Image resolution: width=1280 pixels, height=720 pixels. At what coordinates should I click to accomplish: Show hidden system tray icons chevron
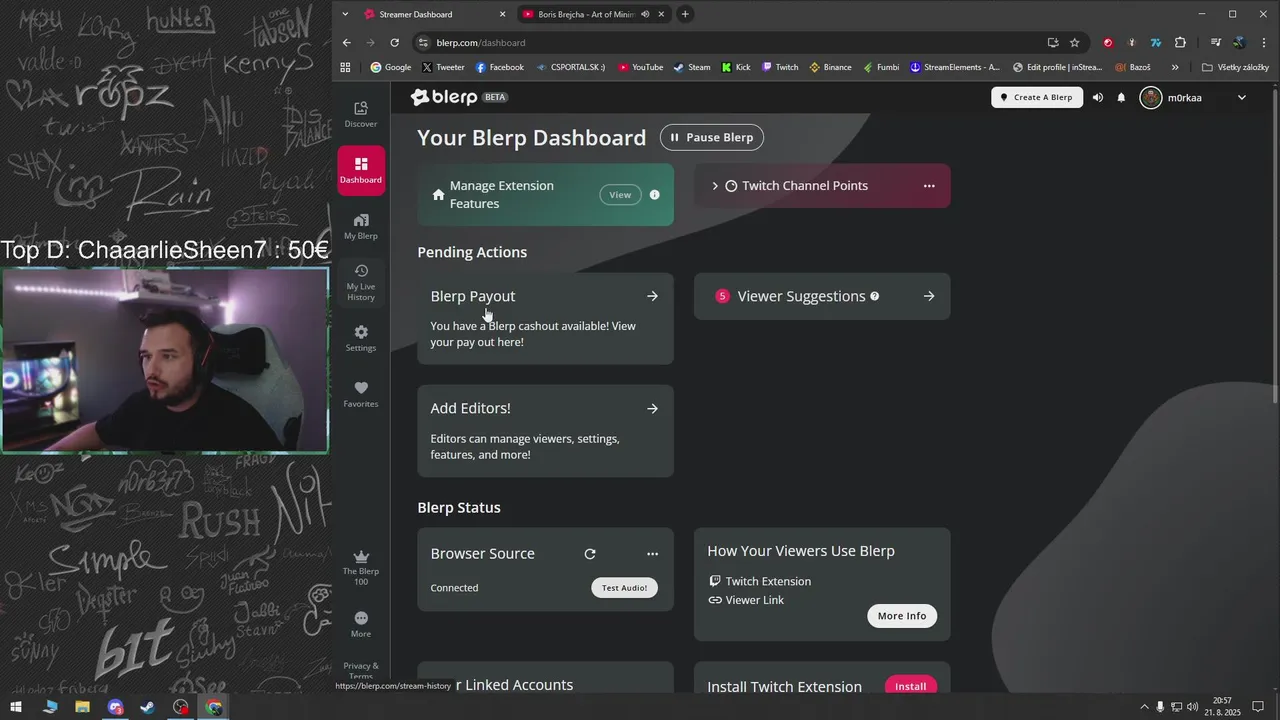tap(1144, 707)
